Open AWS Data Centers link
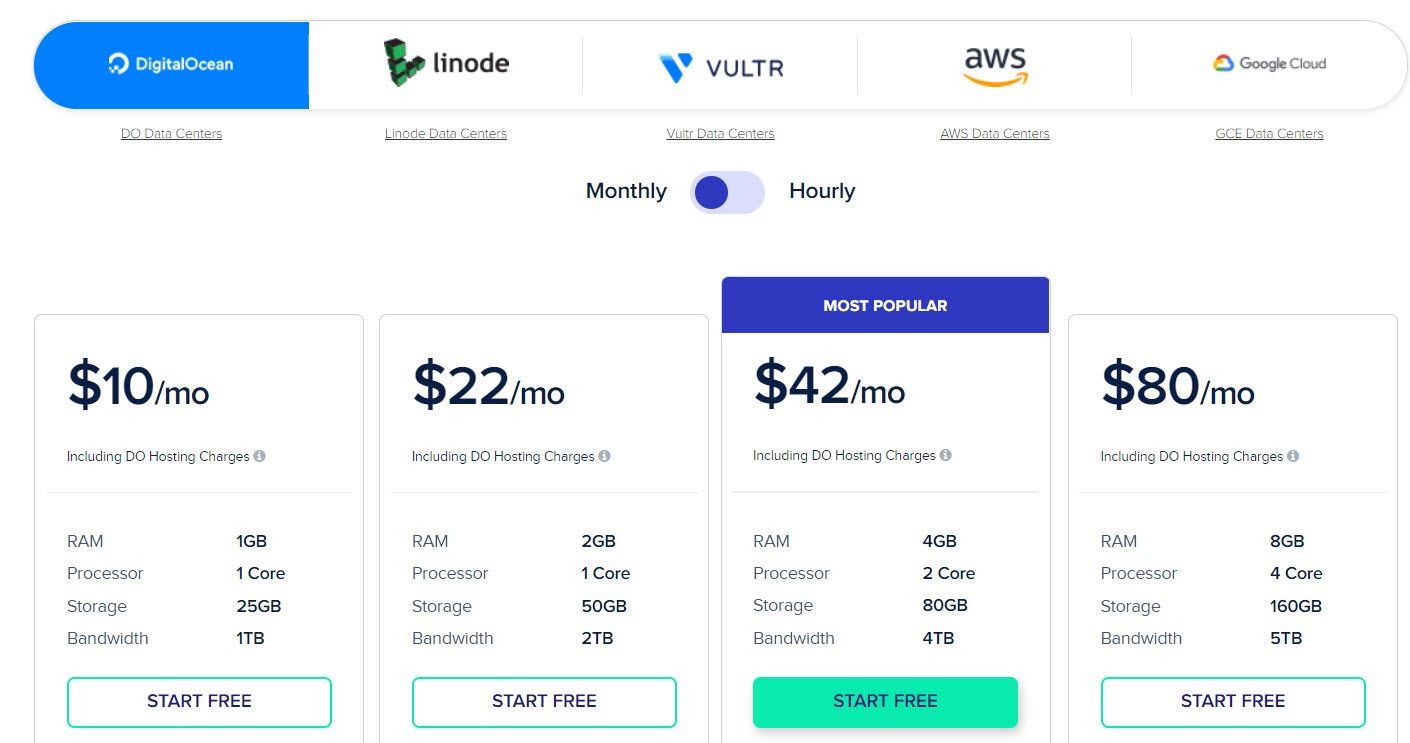Screen dimensions: 1410x743 coord(995,133)
